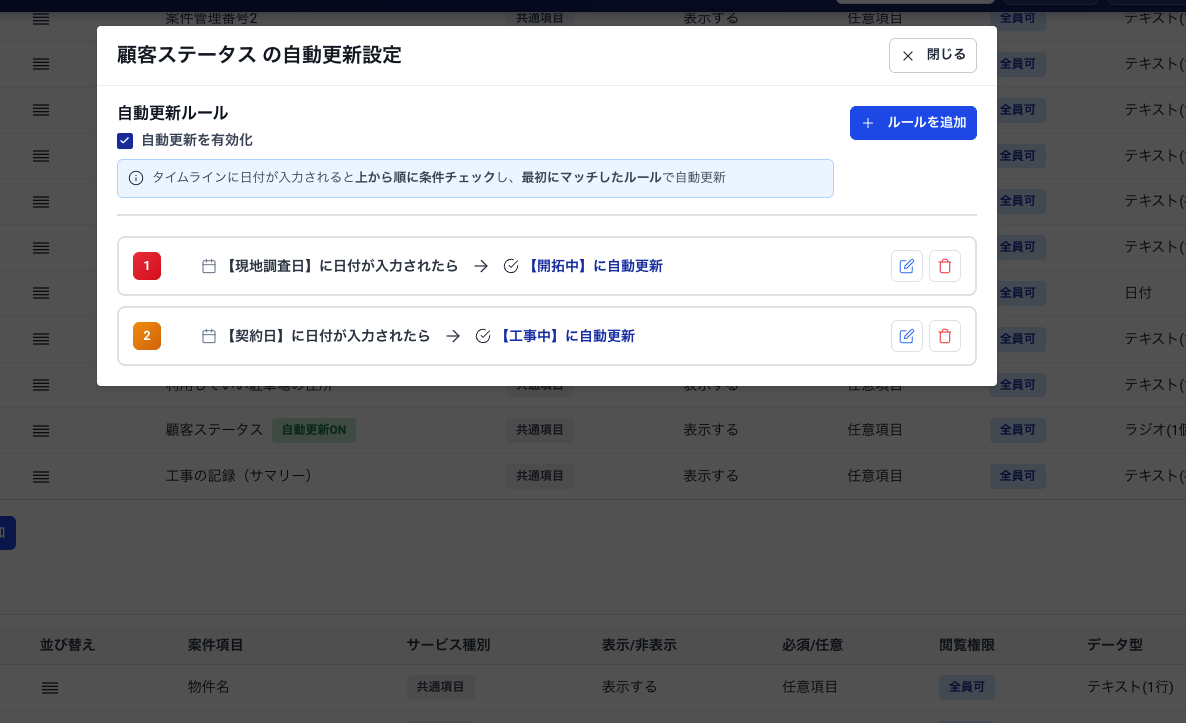The image size is (1186, 723).
Task: Uncheck 自動更新を有効化
Action: (x=125, y=141)
